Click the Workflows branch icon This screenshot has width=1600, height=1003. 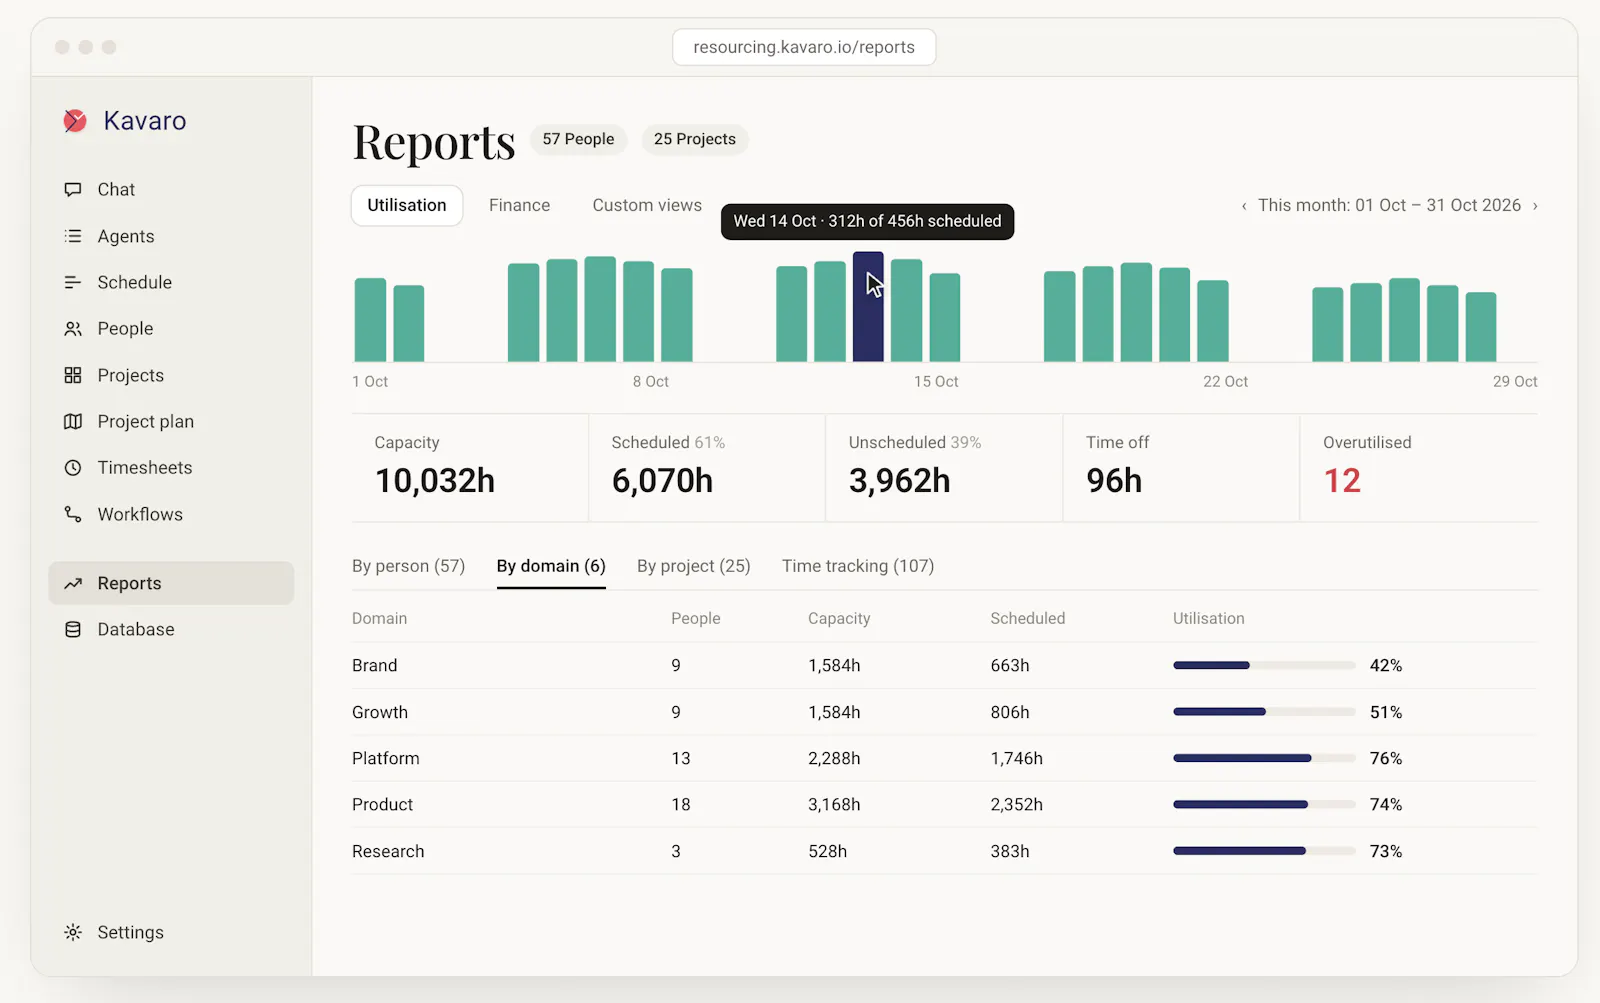(x=73, y=514)
